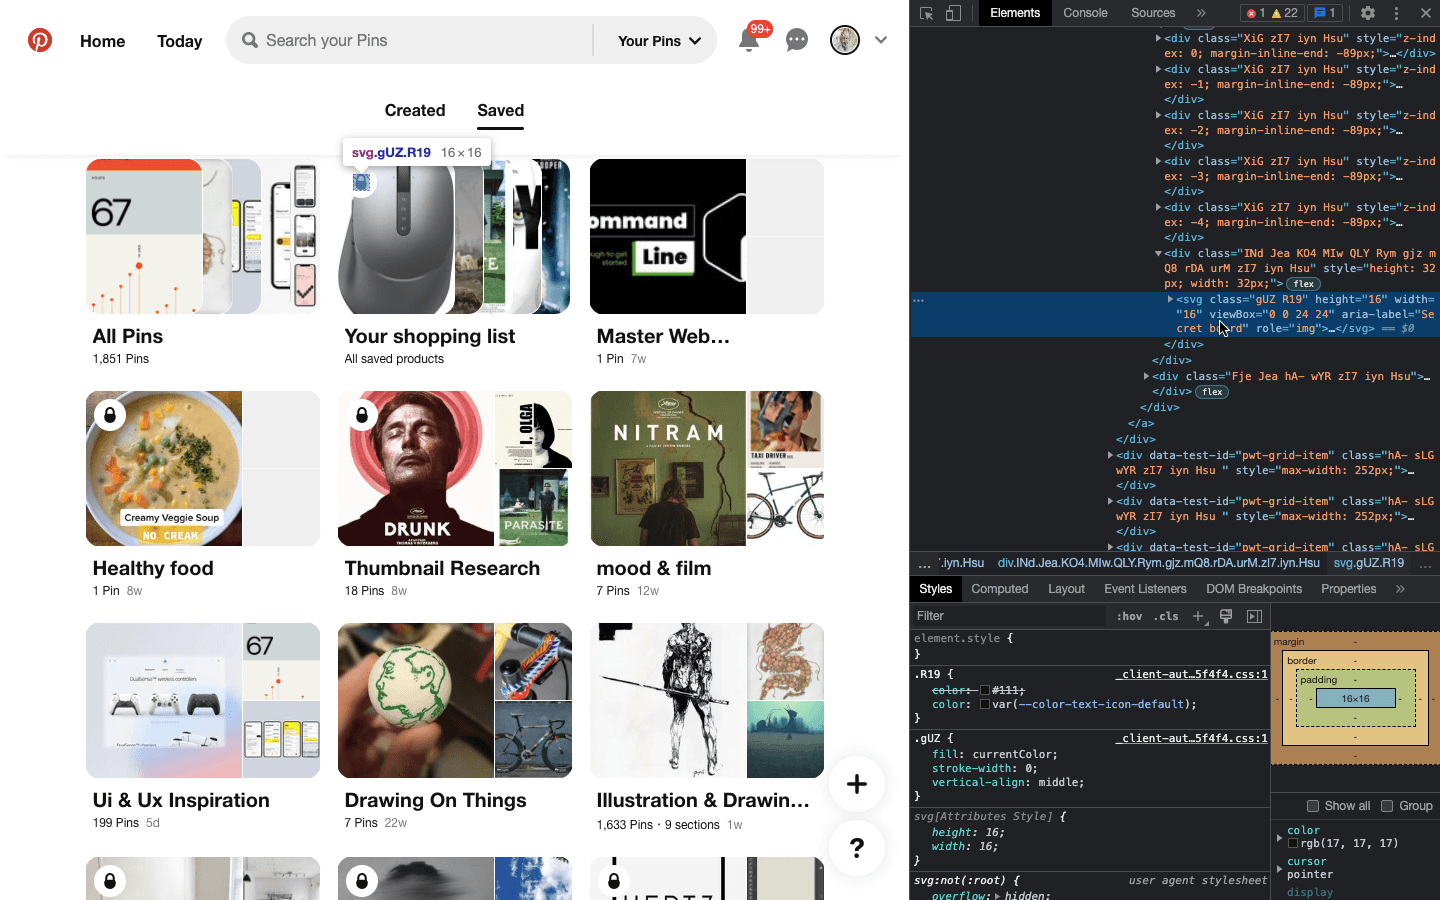1440x900 pixels.
Task: Click the yellow warnings count of 22
Action: pos(1285,13)
